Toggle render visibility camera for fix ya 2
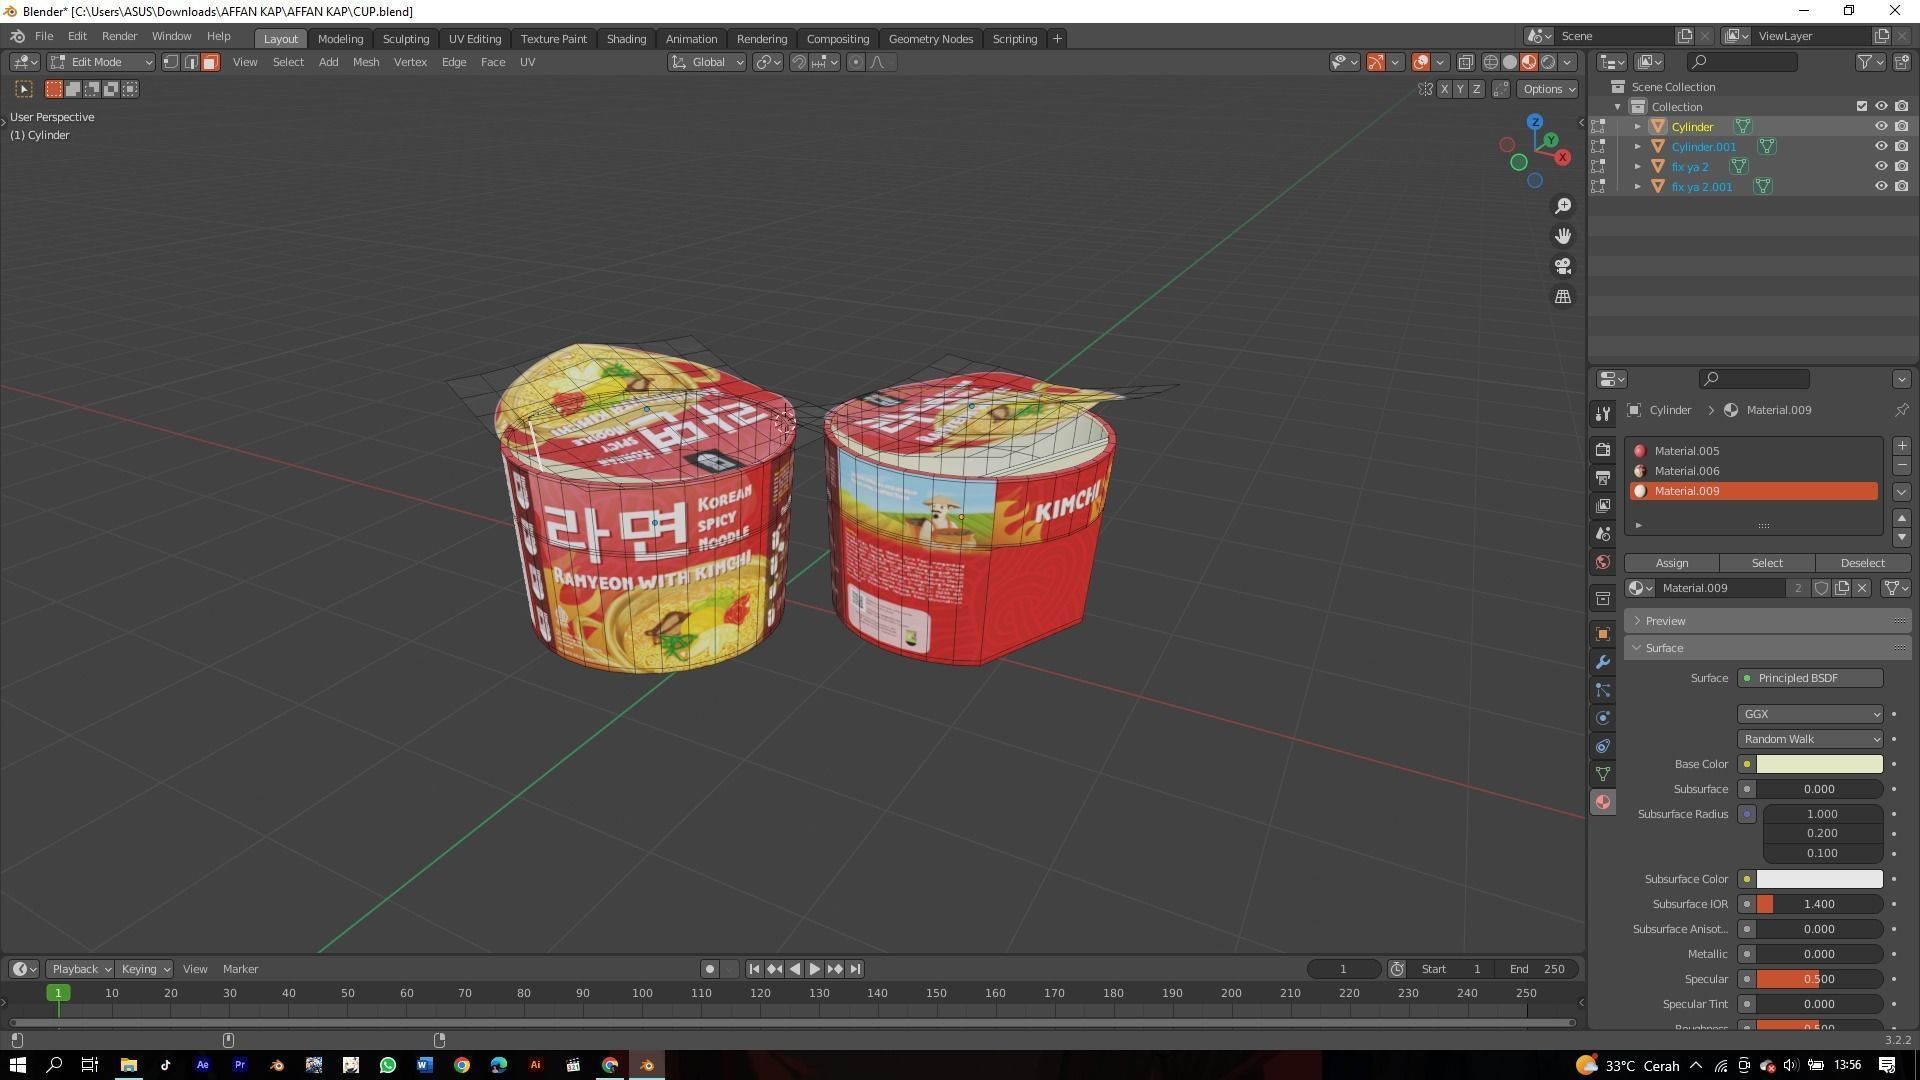1920x1080 pixels. click(x=1902, y=166)
